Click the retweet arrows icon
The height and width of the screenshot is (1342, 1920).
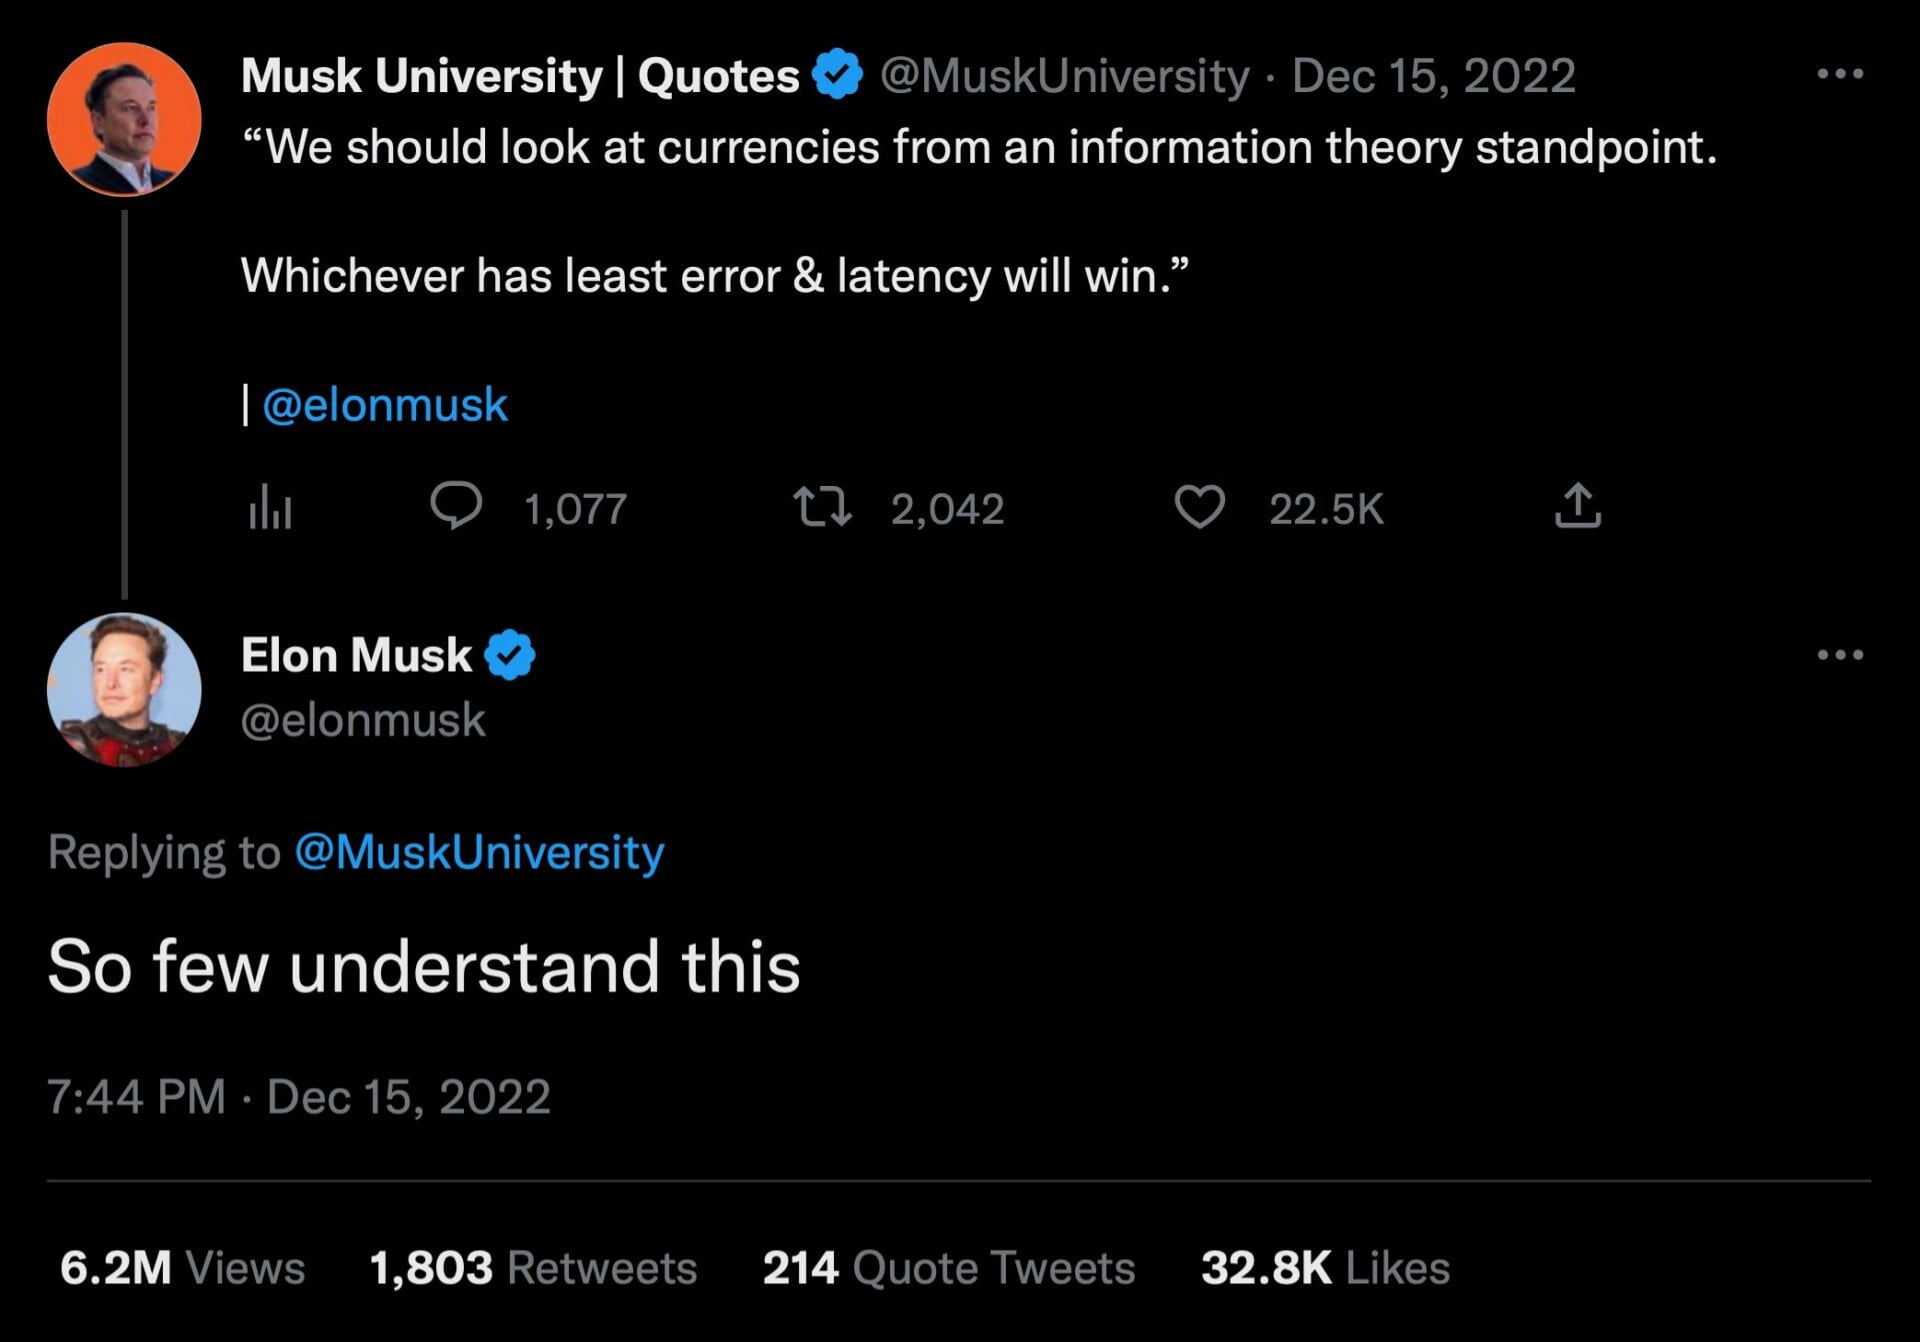[x=821, y=506]
